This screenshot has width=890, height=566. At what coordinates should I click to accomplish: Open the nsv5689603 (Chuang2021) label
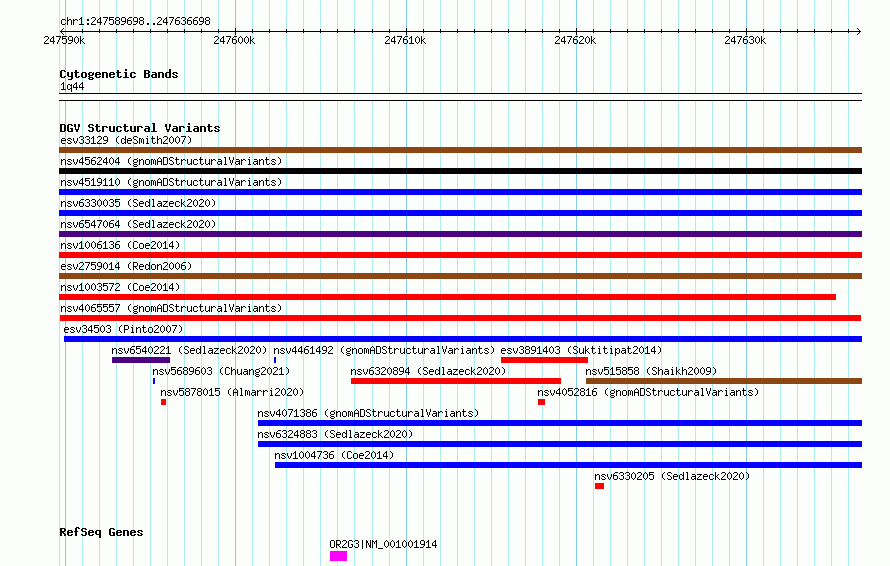point(221,371)
